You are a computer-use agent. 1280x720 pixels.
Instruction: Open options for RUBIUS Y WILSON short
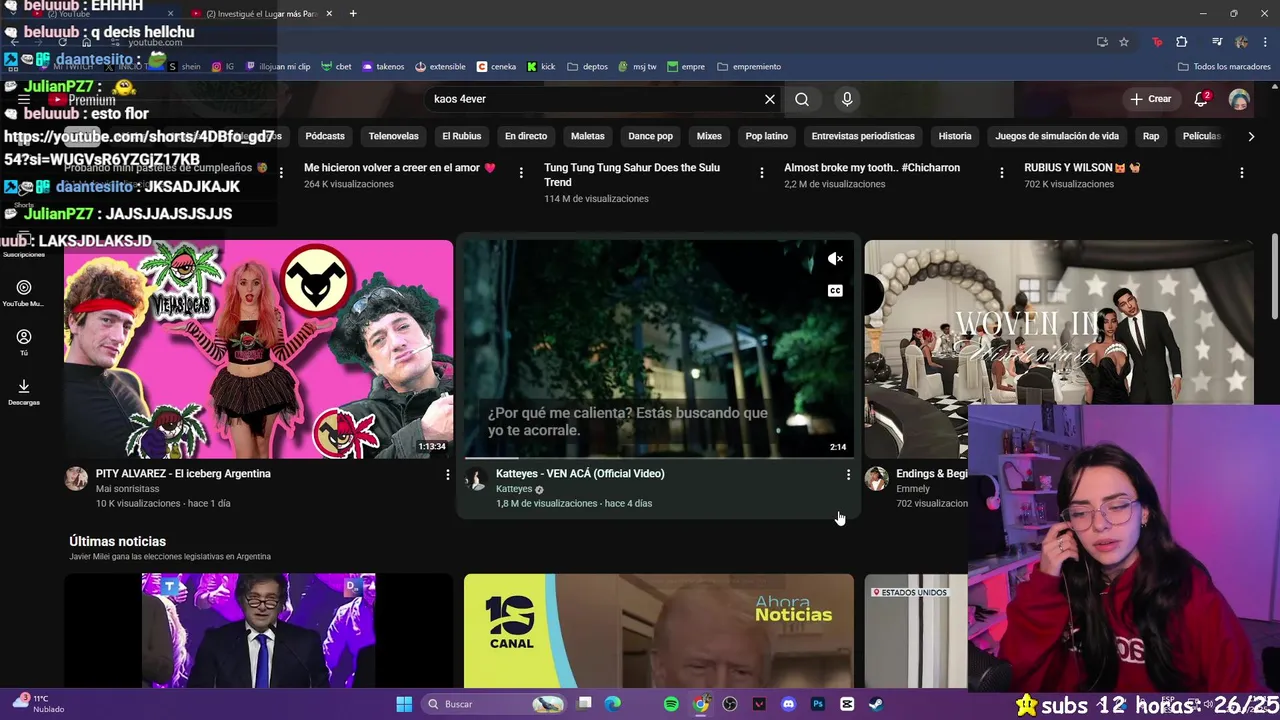[x=1242, y=173]
